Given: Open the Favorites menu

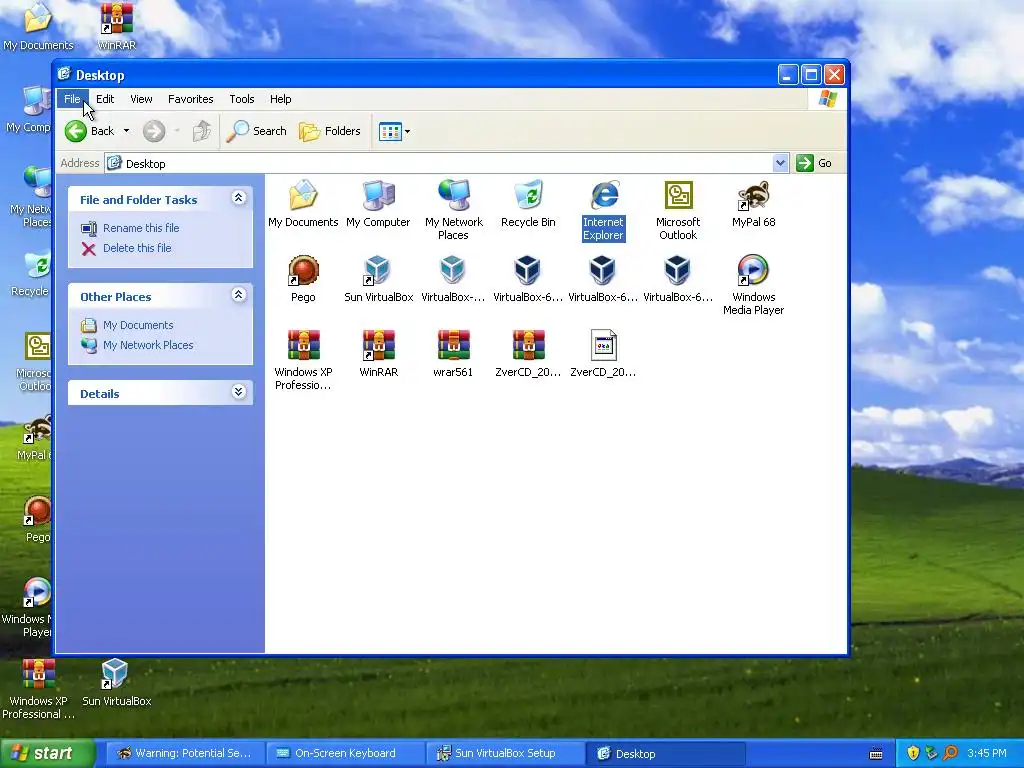Looking at the screenshot, I should pyautogui.click(x=191, y=99).
